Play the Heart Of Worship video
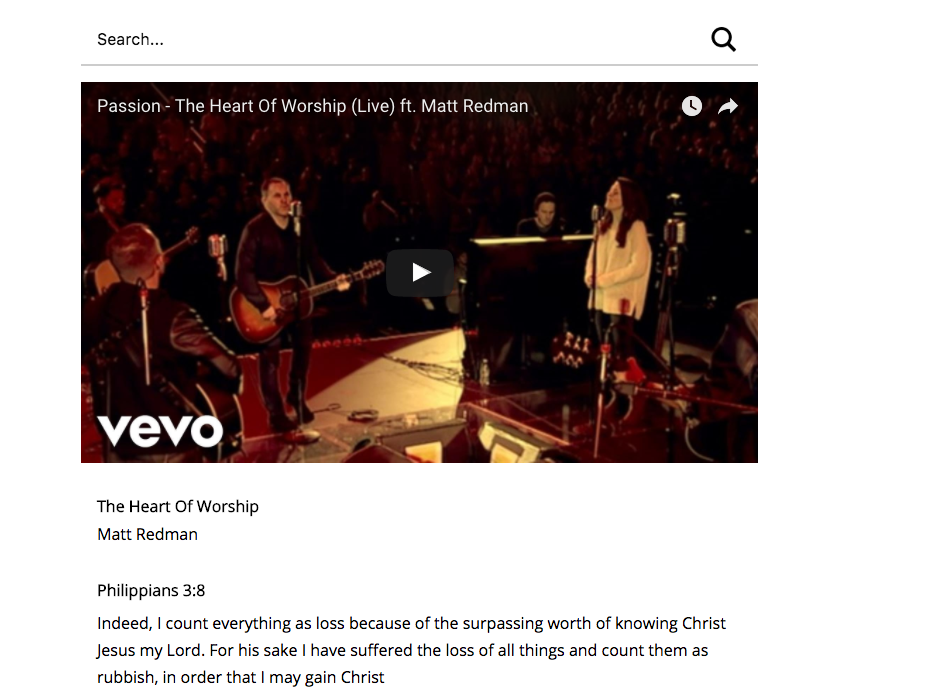The width and height of the screenshot is (928, 692). [420, 272]
